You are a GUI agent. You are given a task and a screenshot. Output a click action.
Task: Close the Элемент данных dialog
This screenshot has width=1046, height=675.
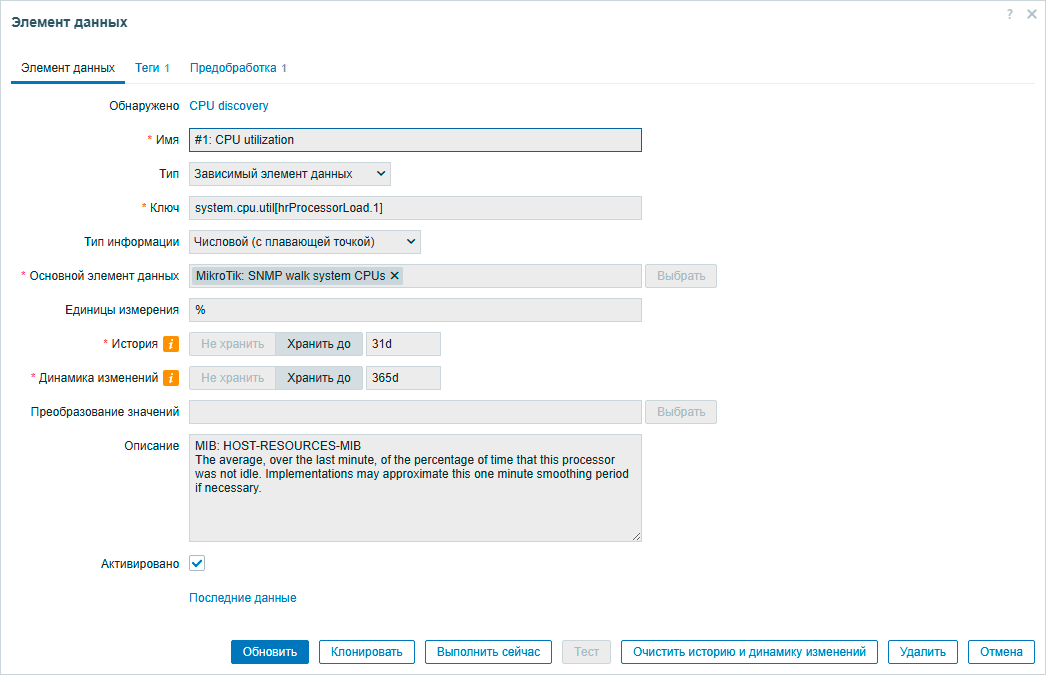tap(1031, 14)
